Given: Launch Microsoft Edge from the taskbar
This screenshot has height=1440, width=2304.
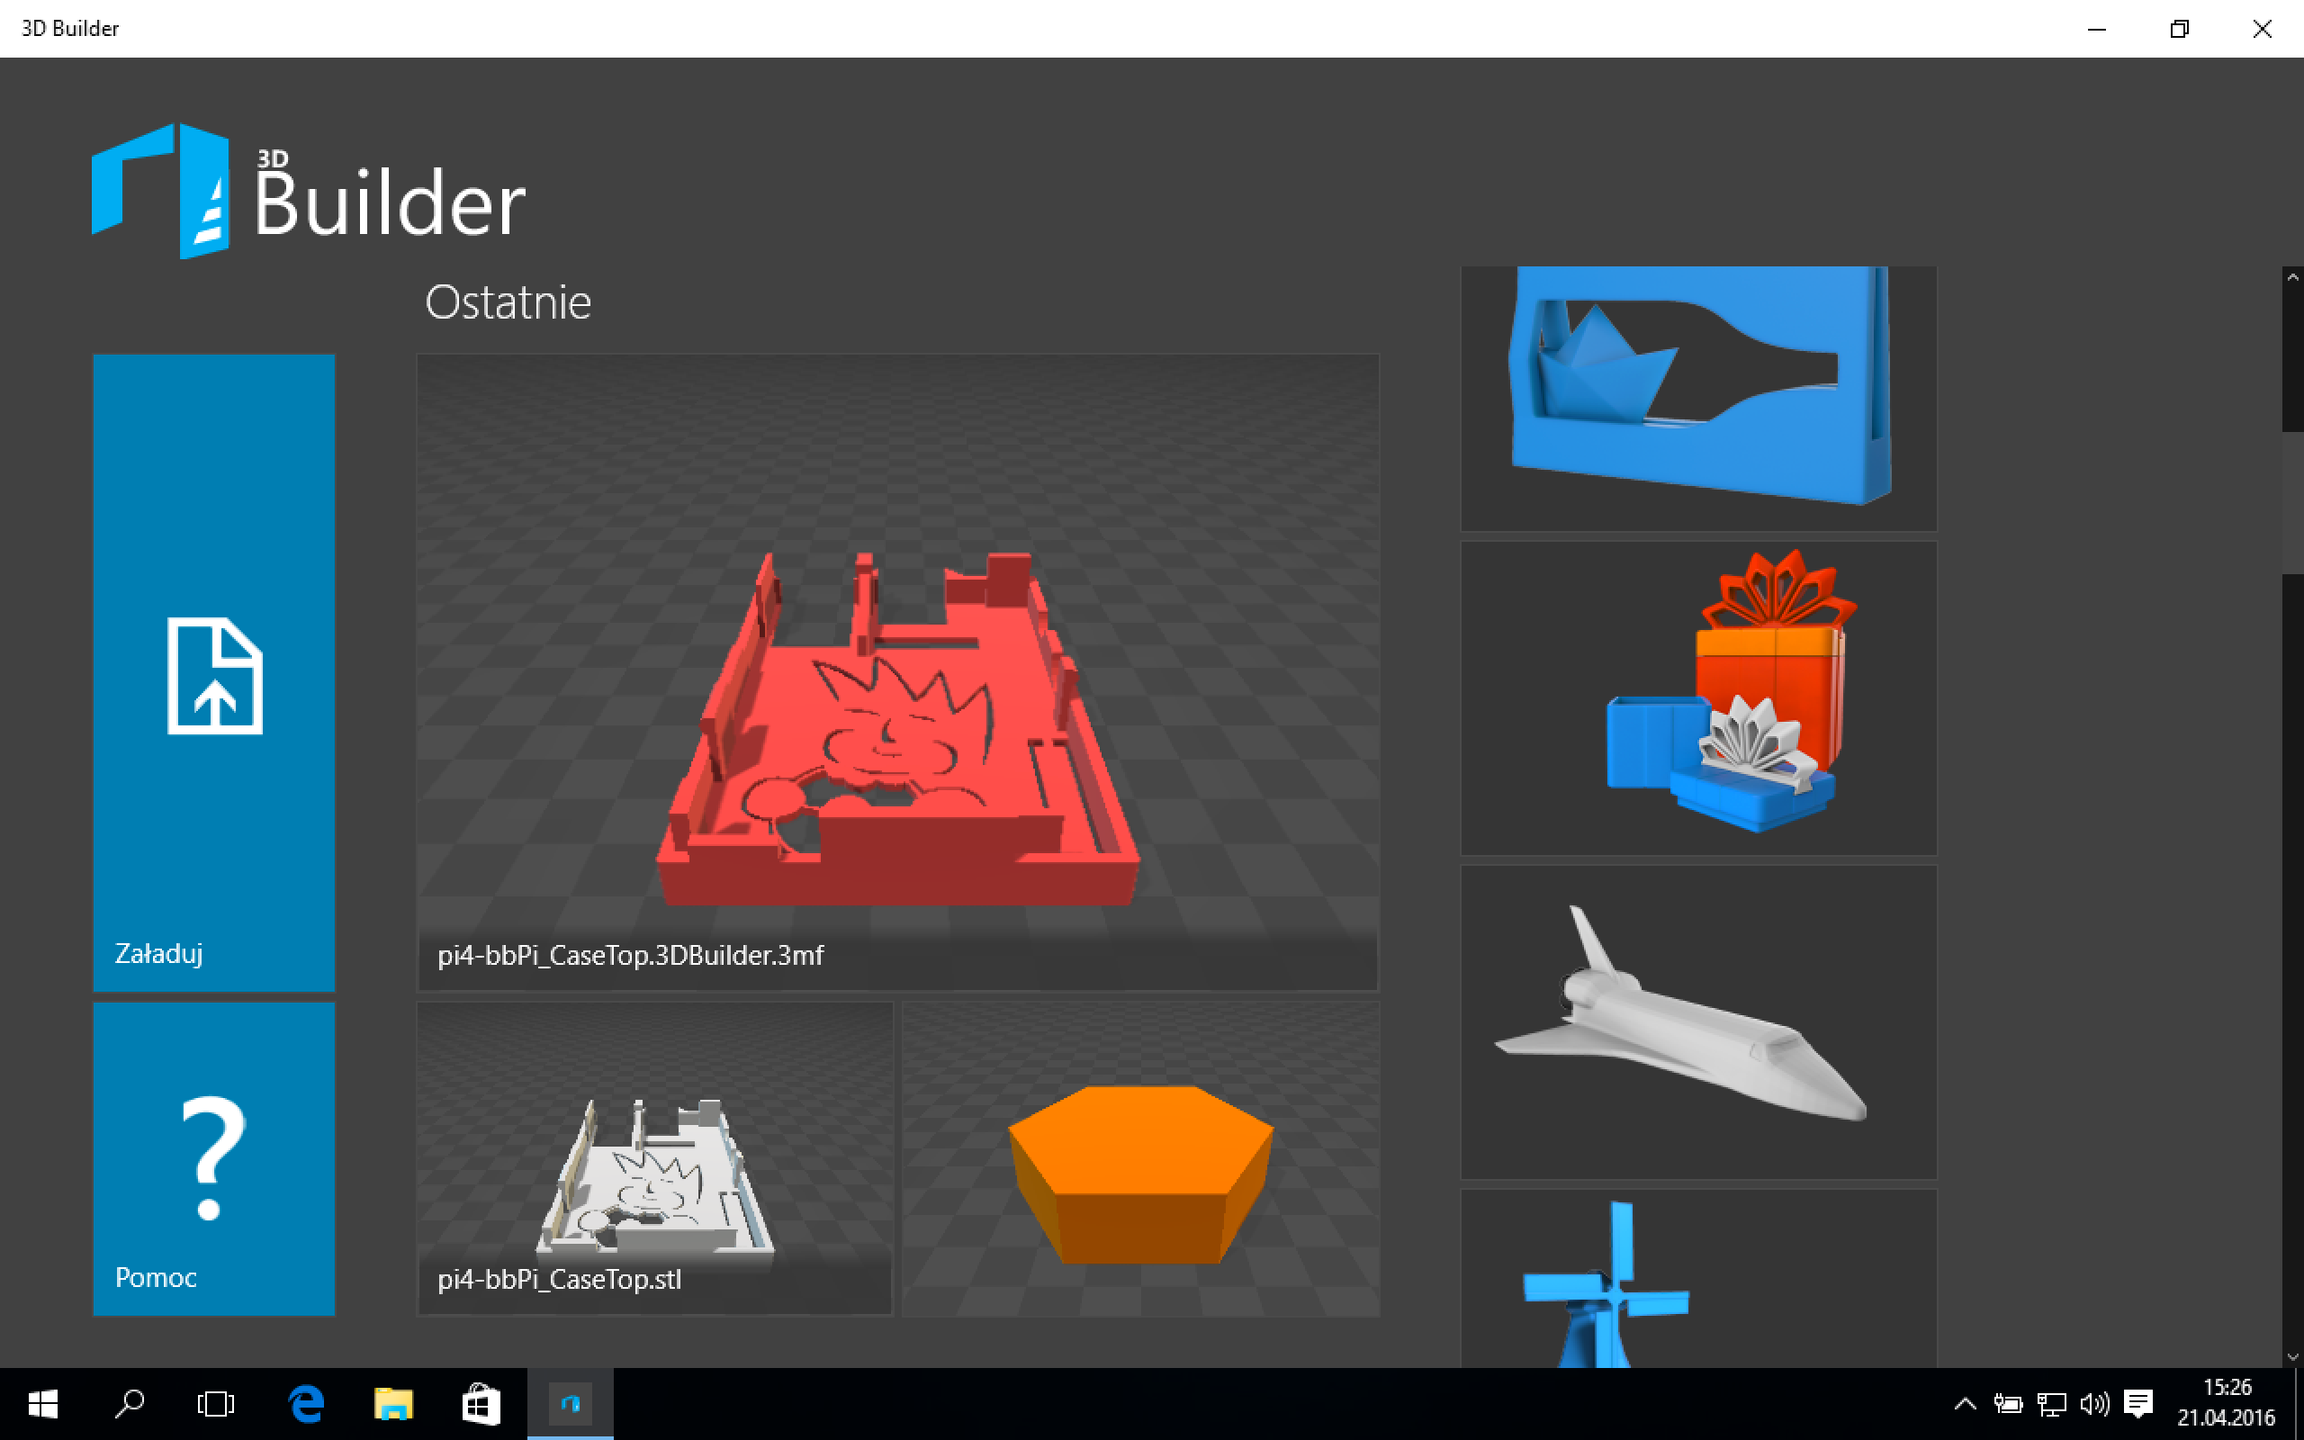Looking at the screenshot, I should coord(306,1404).
